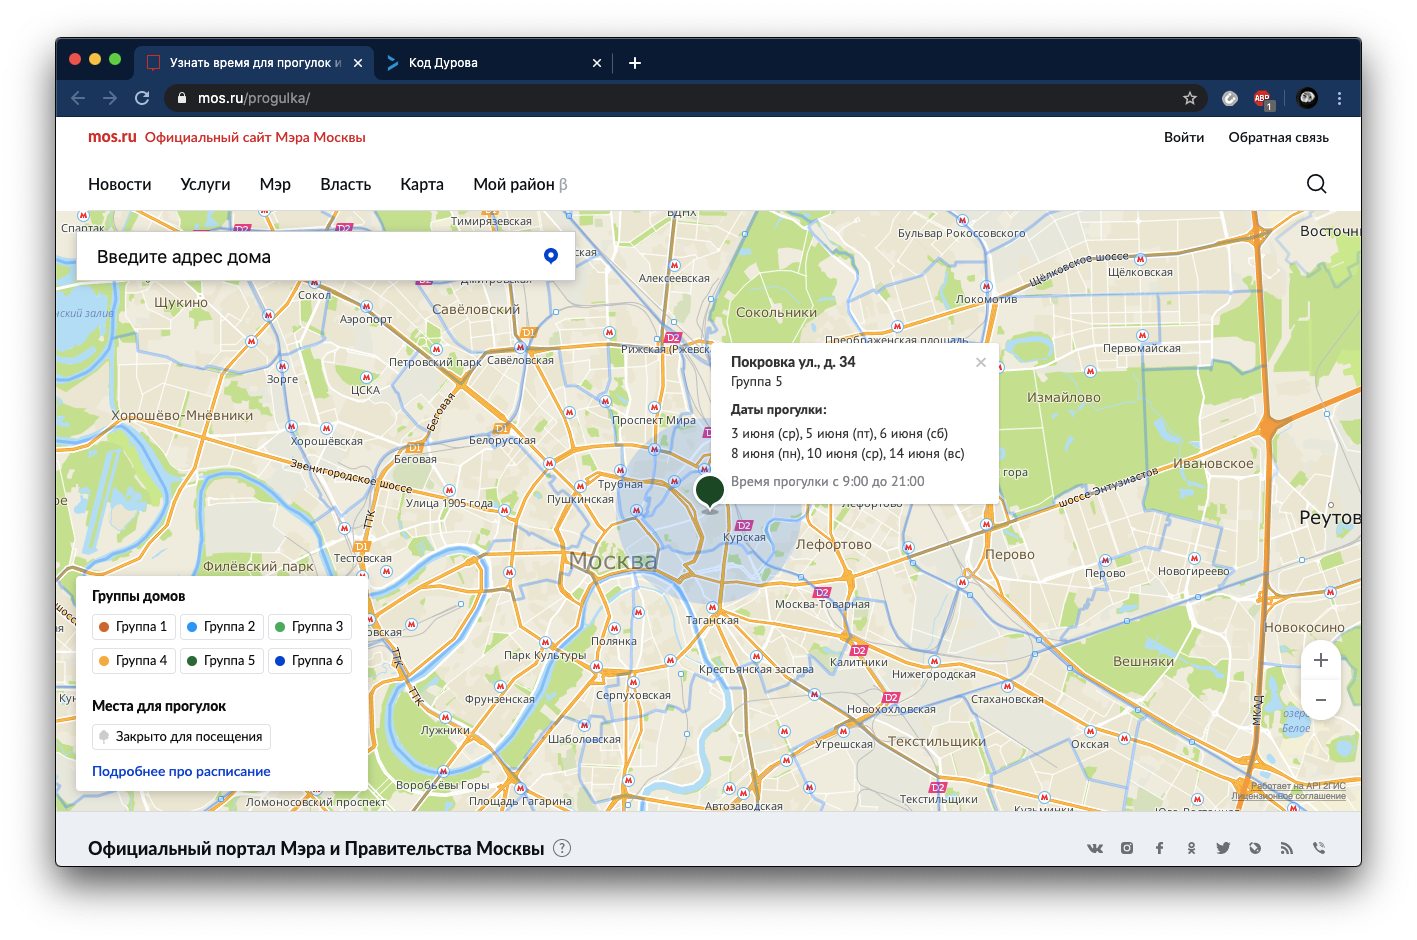Zoom in the map with plus button
Image resolution: width=1417 pixels, height=940 pixels.
(x=1320, y=660)
